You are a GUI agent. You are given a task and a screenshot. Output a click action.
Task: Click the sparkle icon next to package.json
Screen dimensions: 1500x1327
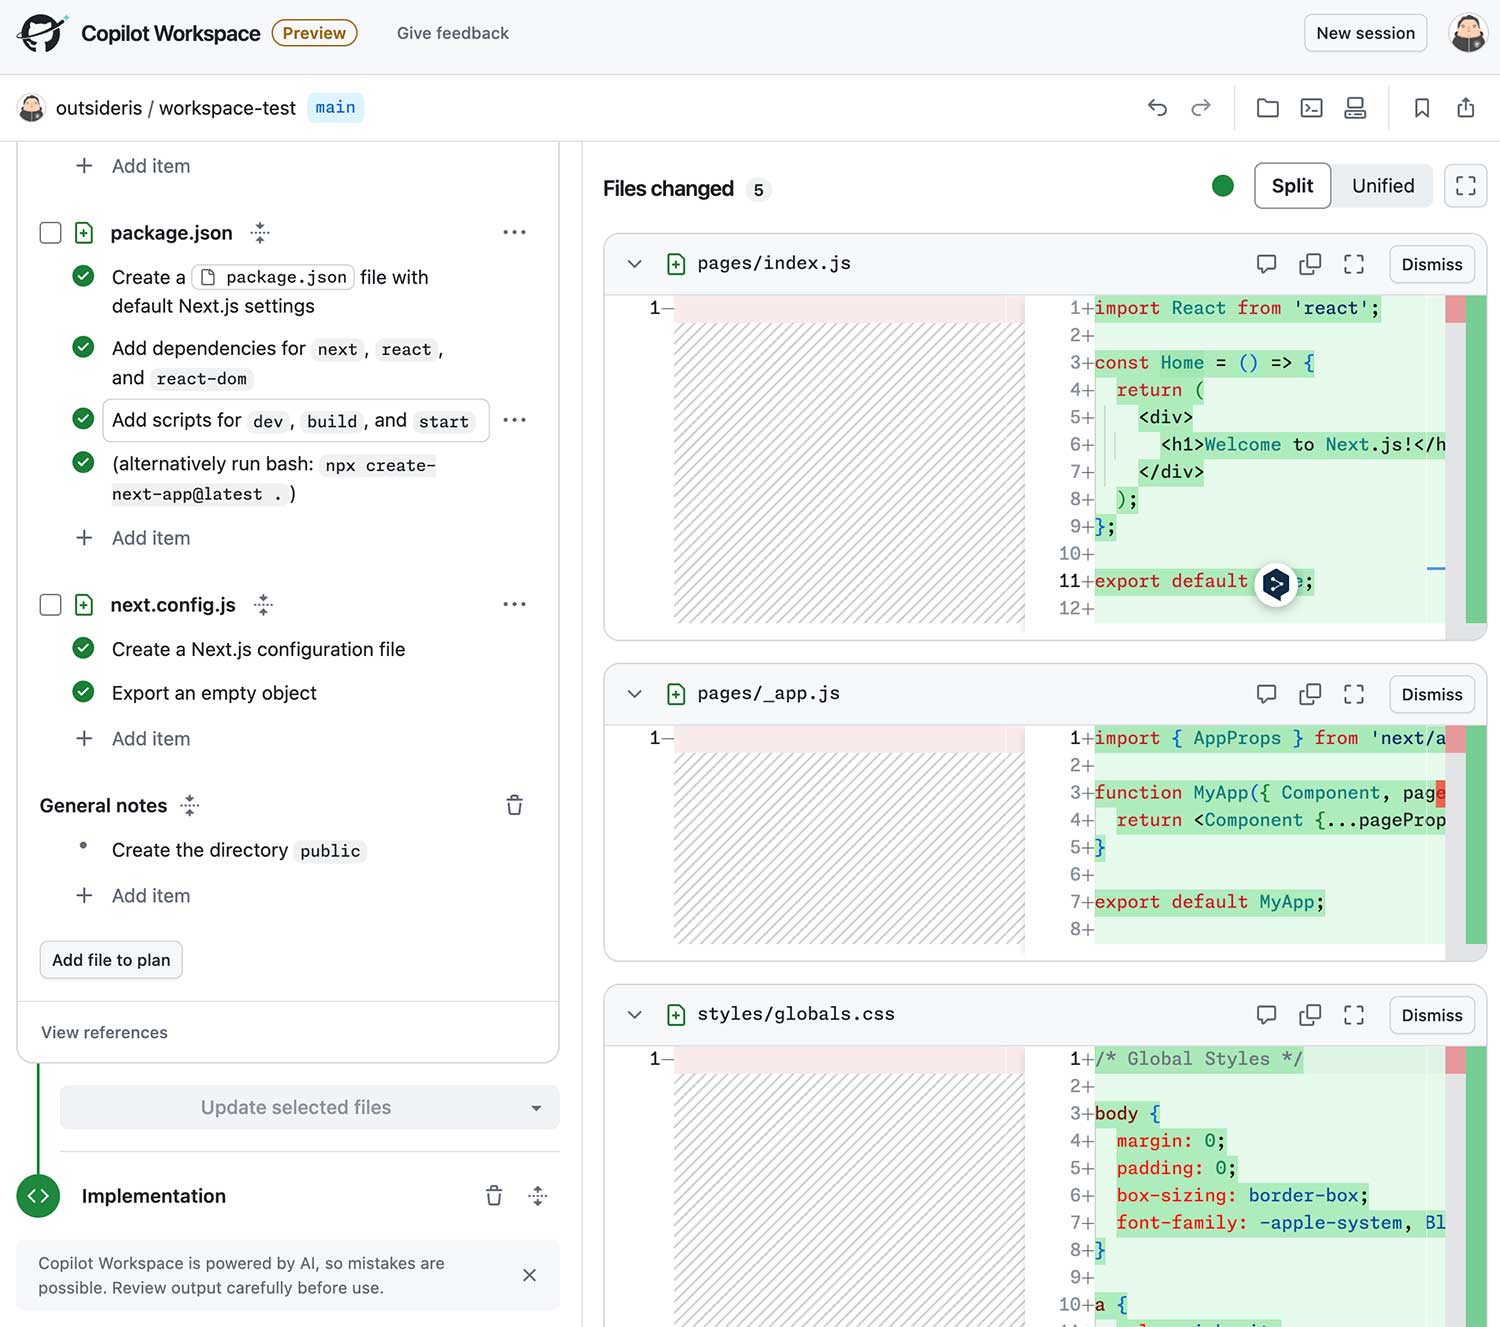260,233
